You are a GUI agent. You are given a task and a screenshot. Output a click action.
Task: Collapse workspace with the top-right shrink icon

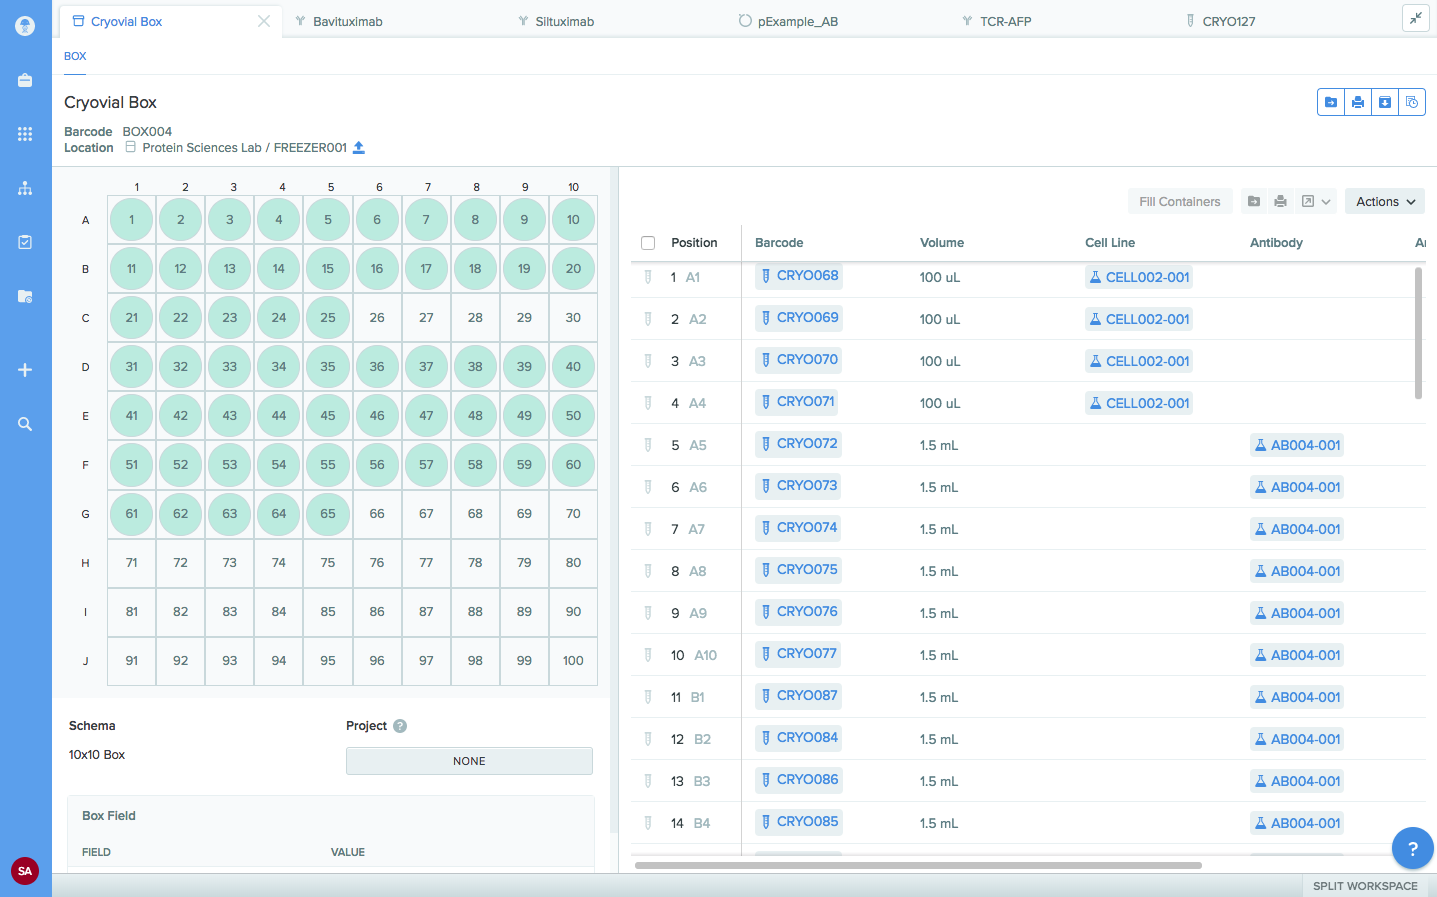1416,18
